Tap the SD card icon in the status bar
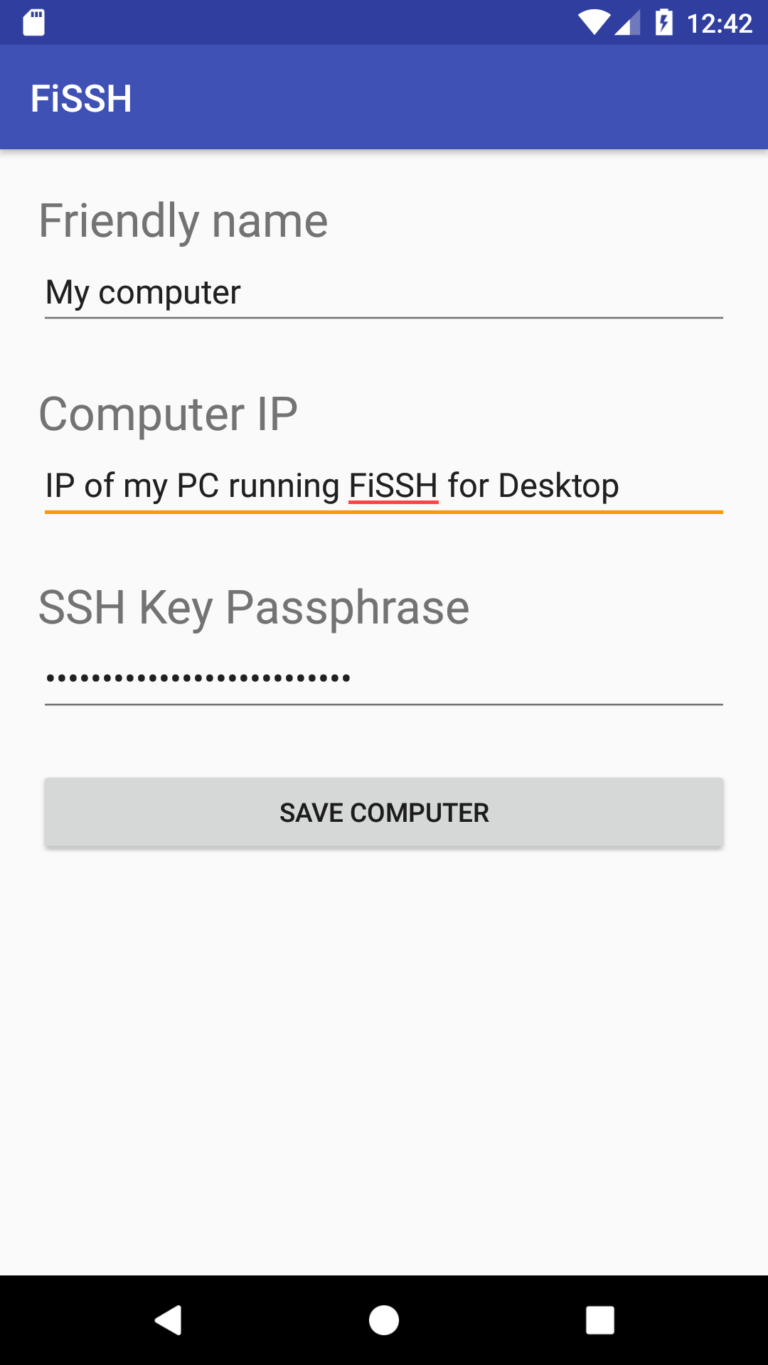The height and width of the screenshot is (1365, 768). 34,21
